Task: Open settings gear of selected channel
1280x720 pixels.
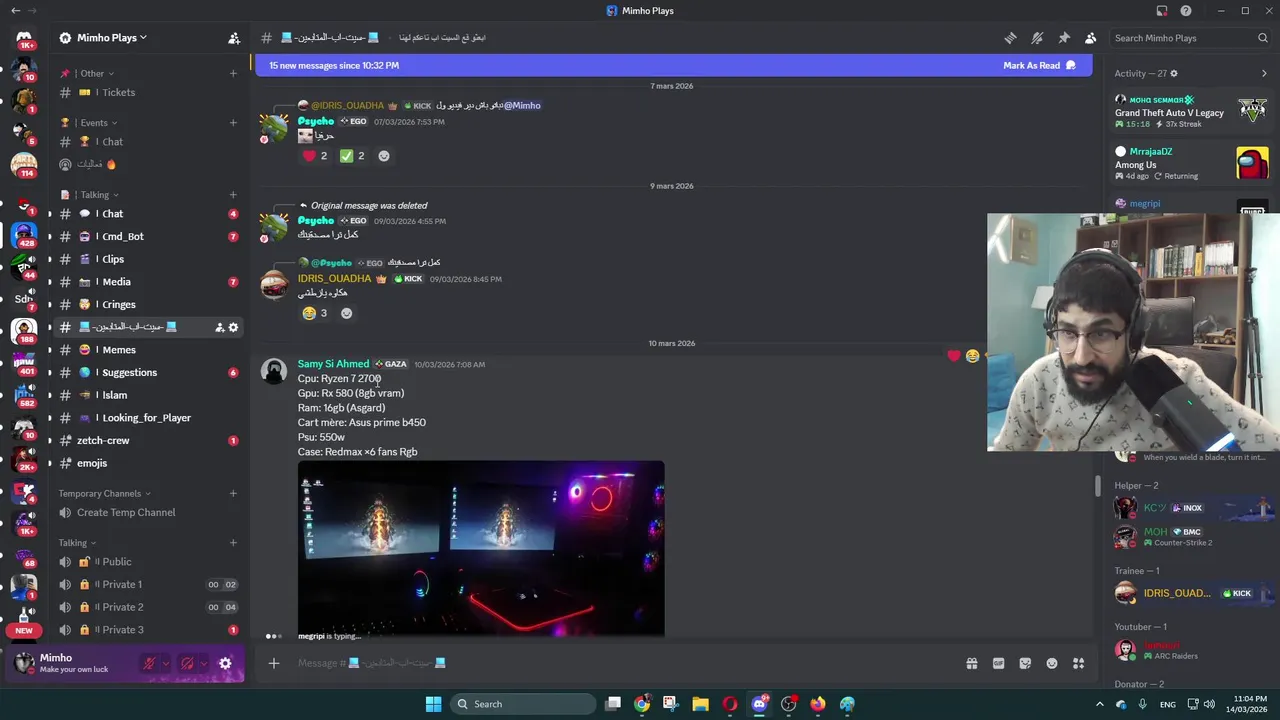Action: pos(234,327)
